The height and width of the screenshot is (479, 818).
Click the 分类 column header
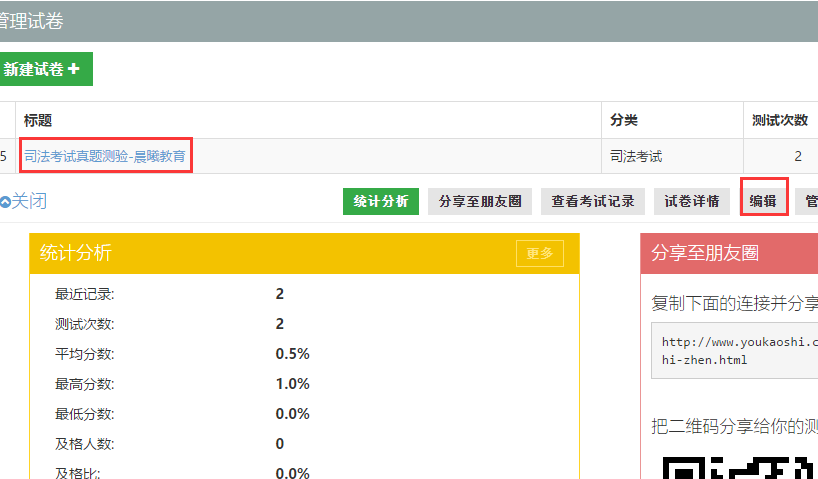(624, 120)
